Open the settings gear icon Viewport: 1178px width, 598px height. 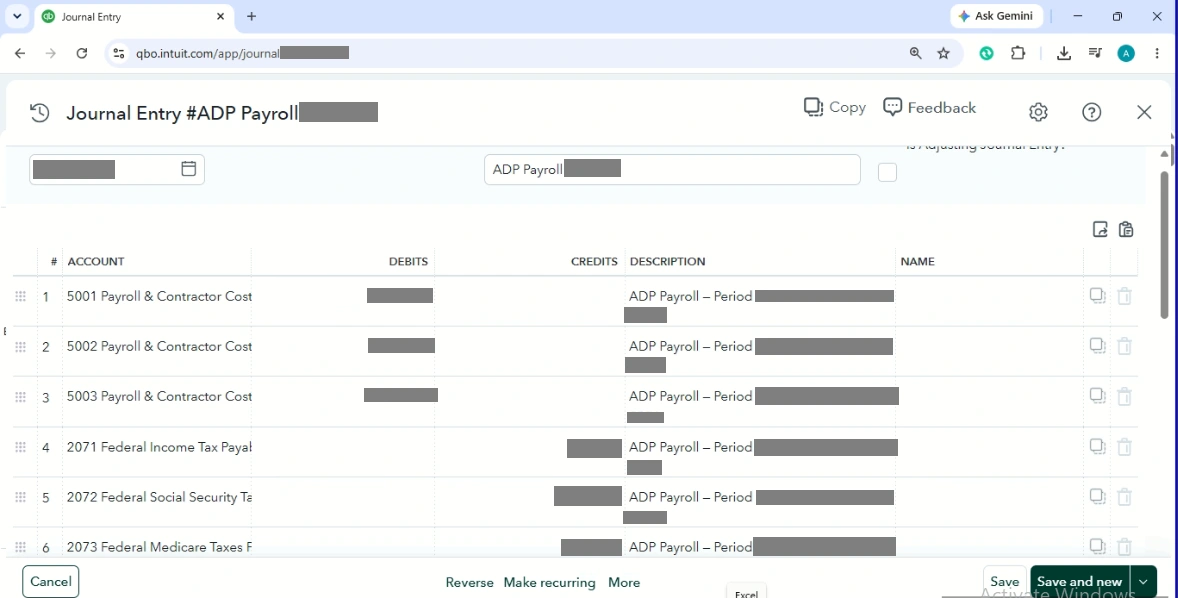click(1038, 112)
